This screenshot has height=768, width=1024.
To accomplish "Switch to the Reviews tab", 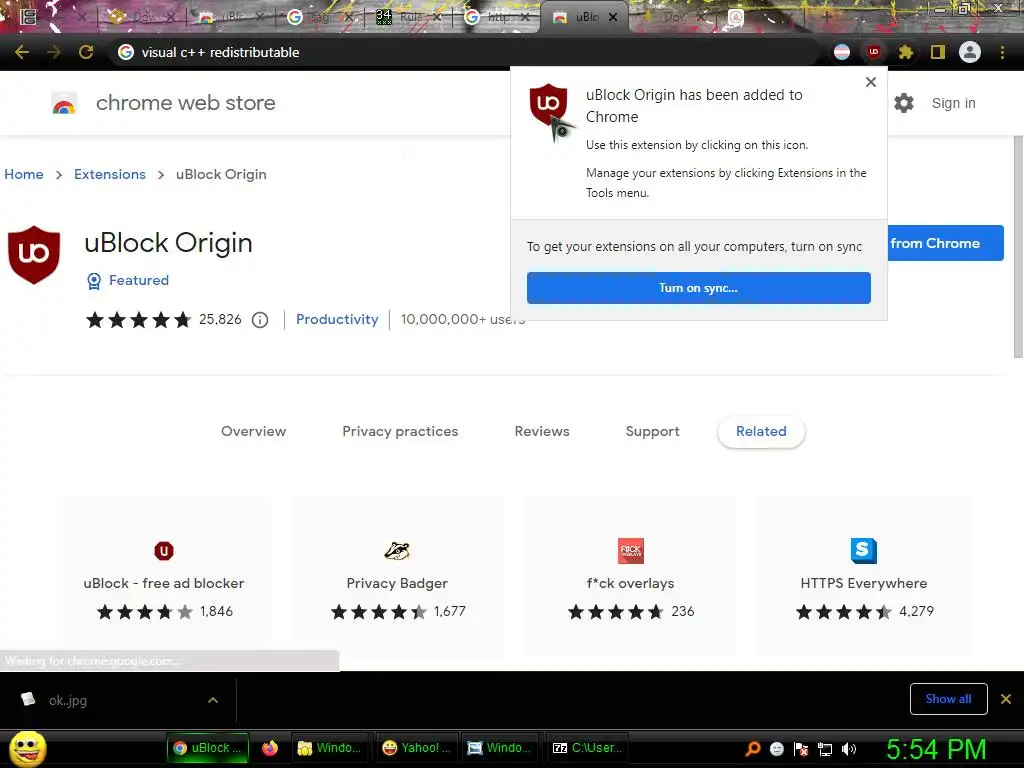I will (x=542, y=431).
